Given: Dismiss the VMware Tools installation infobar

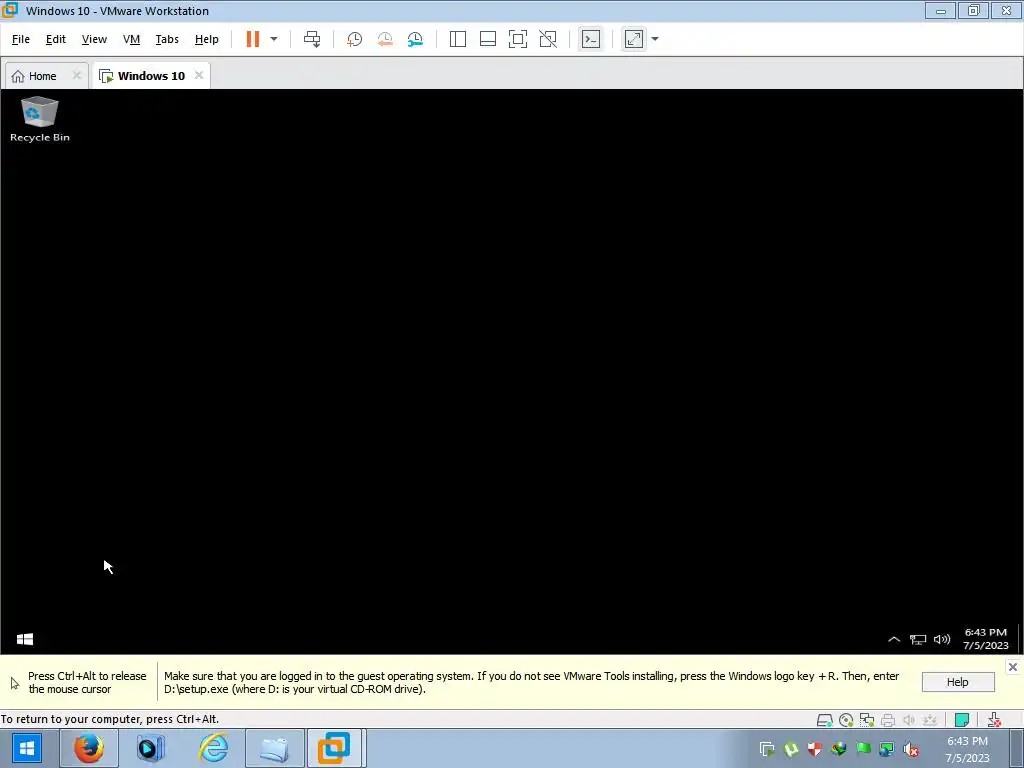Looking at the screenshot, I should point(1012,667).
